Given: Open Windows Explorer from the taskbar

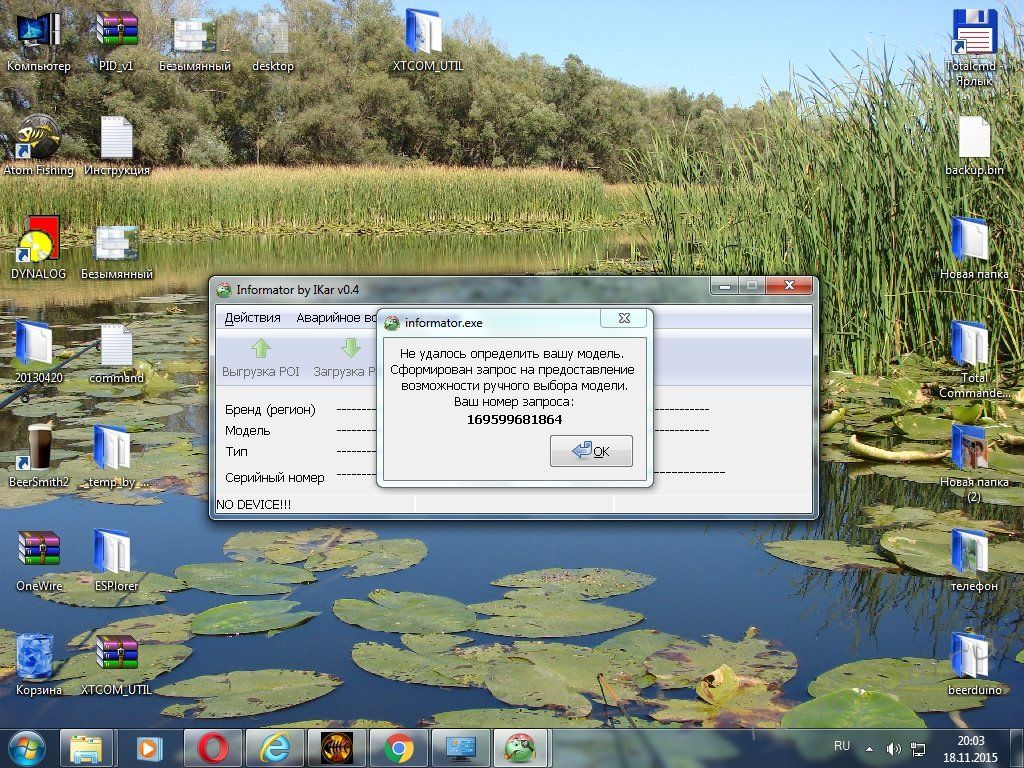Looking at the screenshot, I should [86, 747].
